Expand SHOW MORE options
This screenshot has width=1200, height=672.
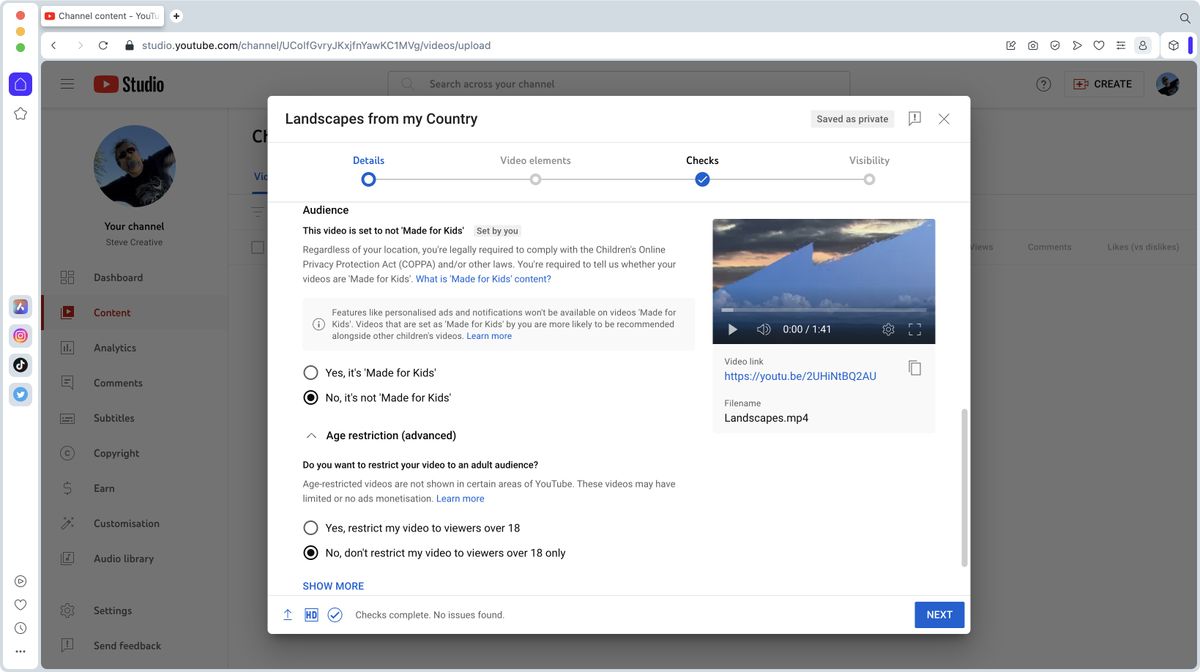333,585
